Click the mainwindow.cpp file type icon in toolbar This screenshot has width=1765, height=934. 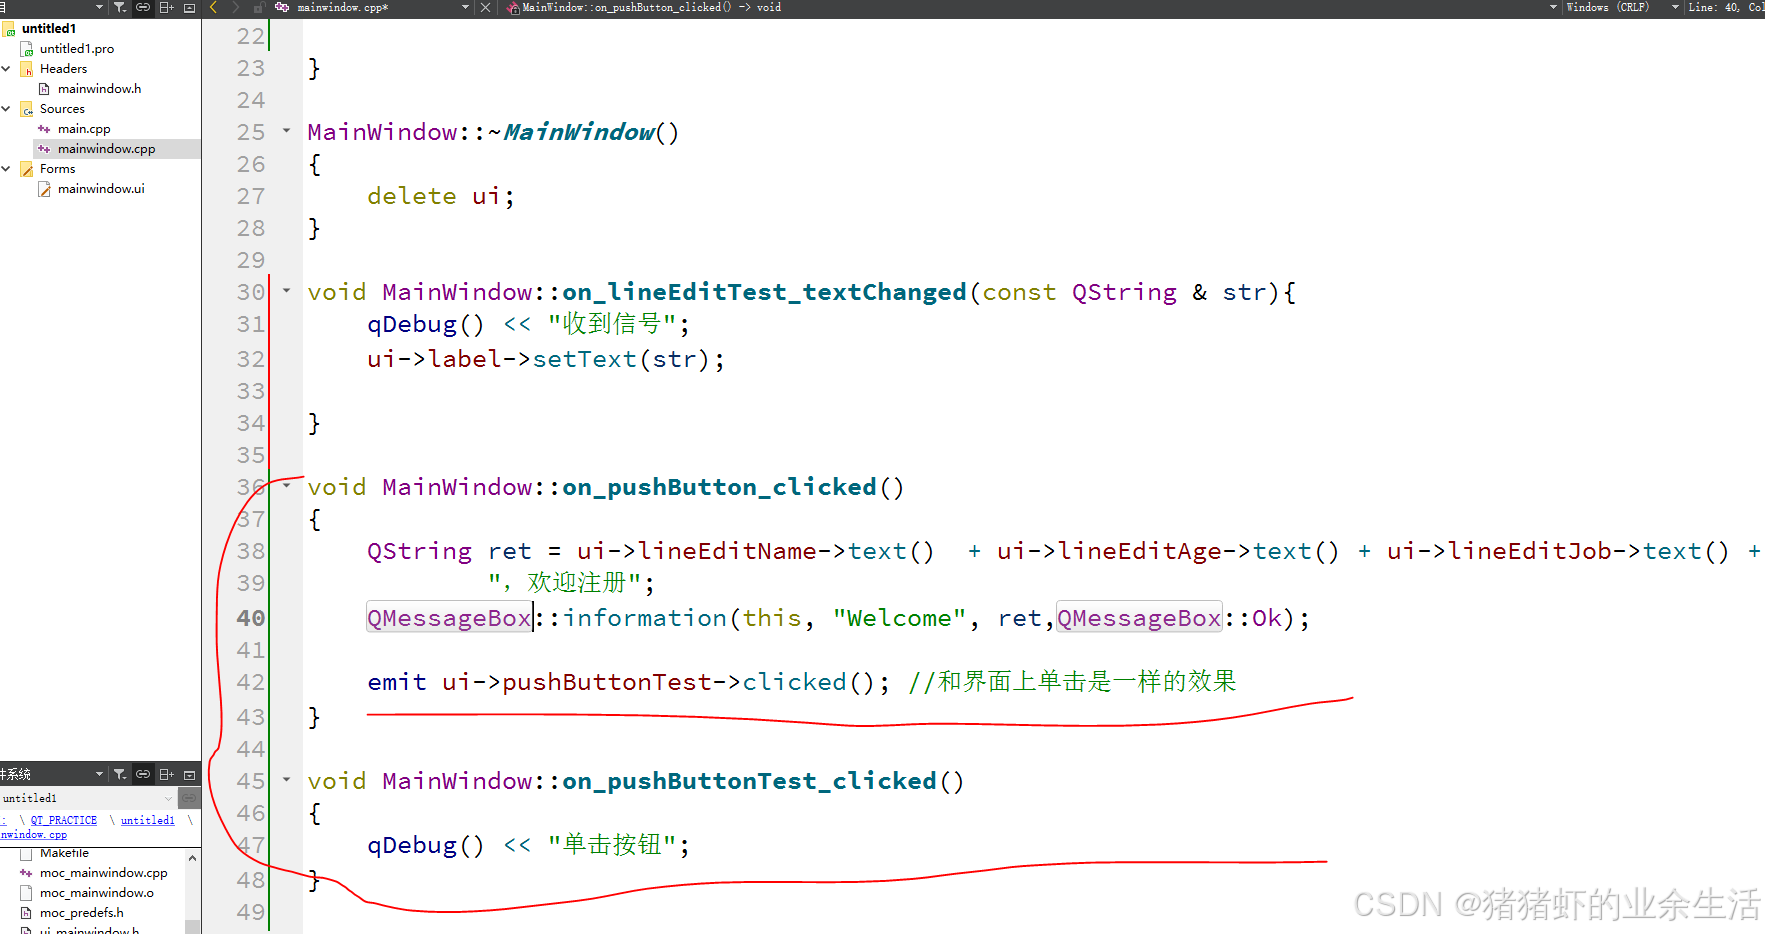[x=282, y=7]
